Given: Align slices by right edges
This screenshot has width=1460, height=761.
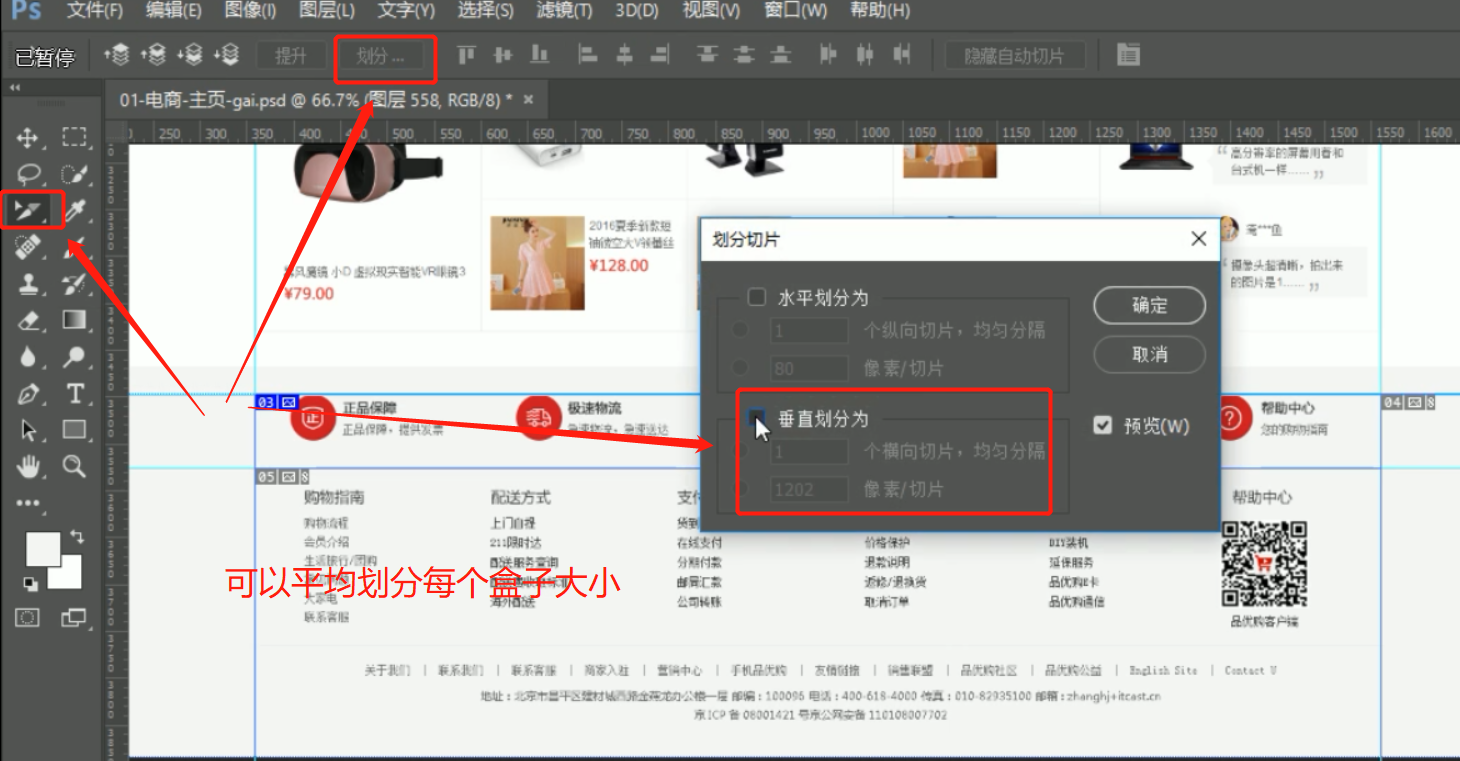Looking at the screenshot, I should pos(660,55).
